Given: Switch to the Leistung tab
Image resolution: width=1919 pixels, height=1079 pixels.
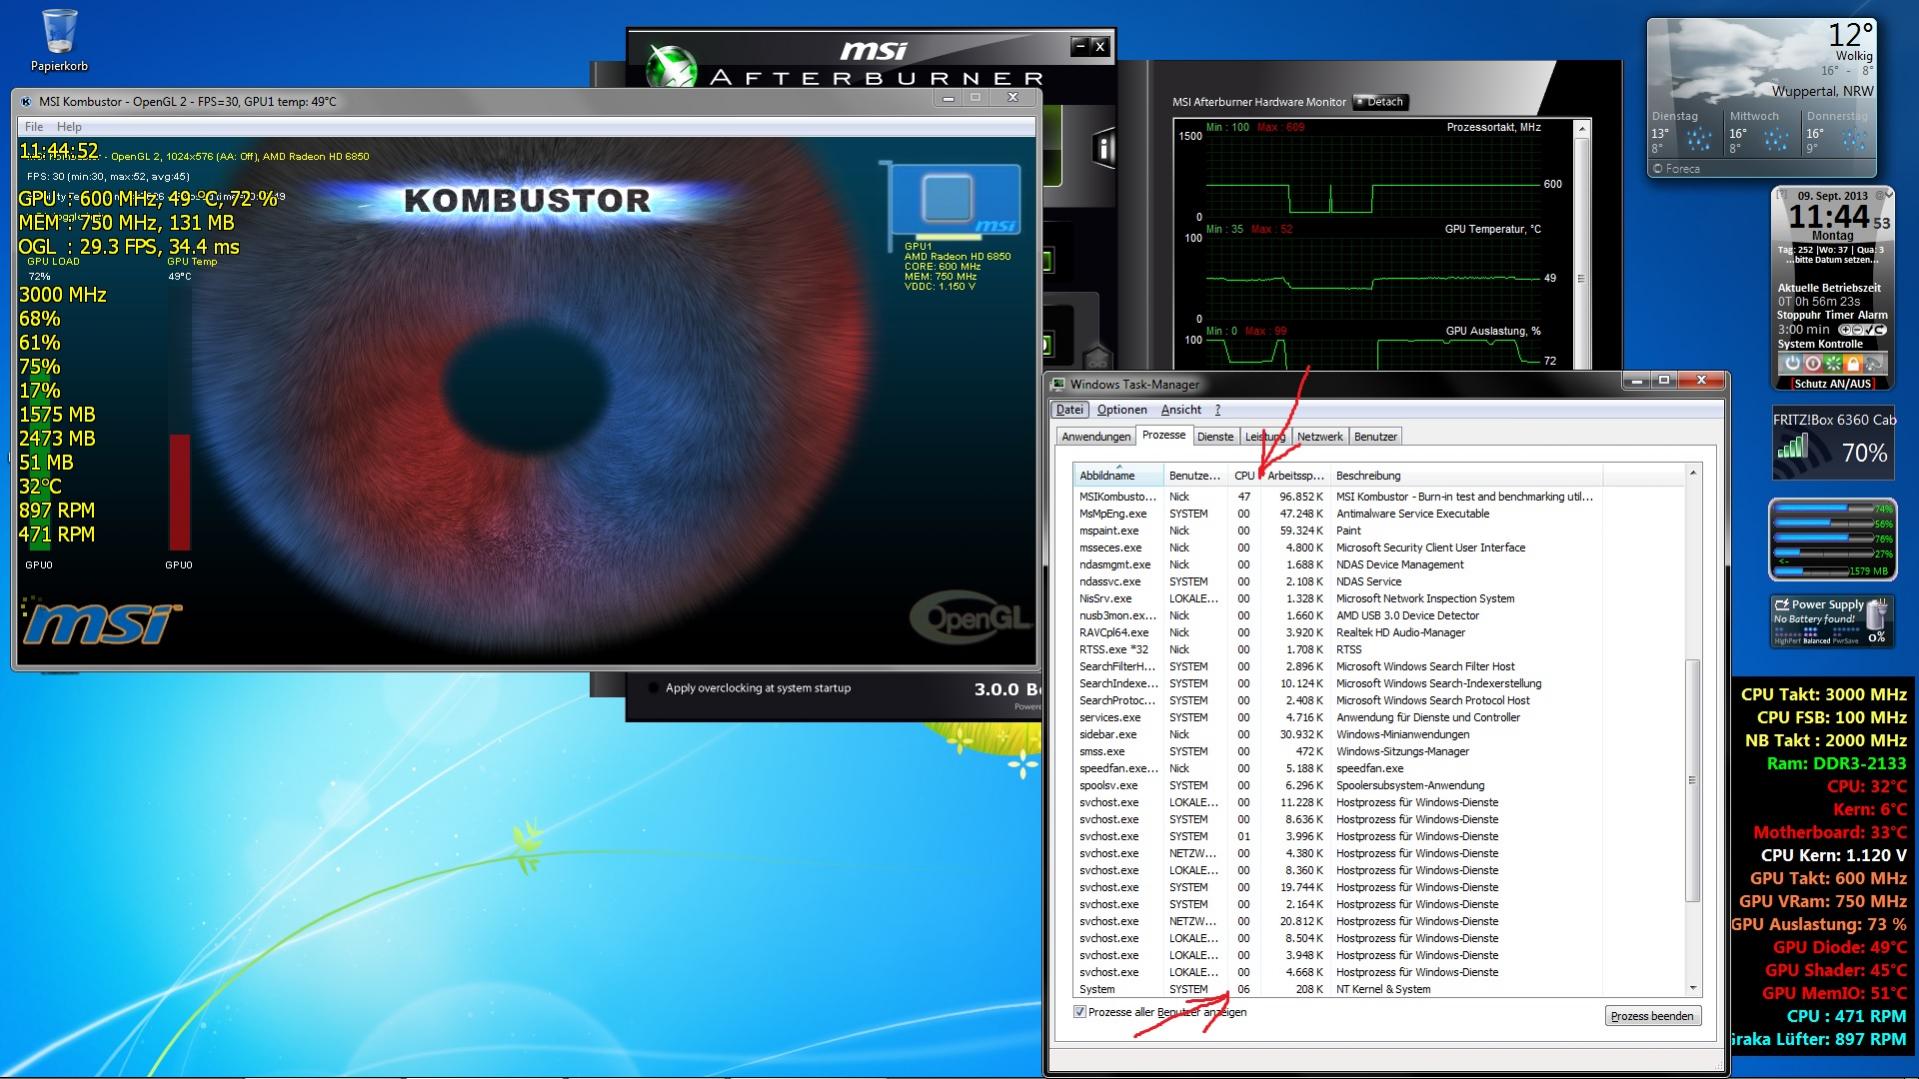Looking at the screenshot, I should point(1265,436).
